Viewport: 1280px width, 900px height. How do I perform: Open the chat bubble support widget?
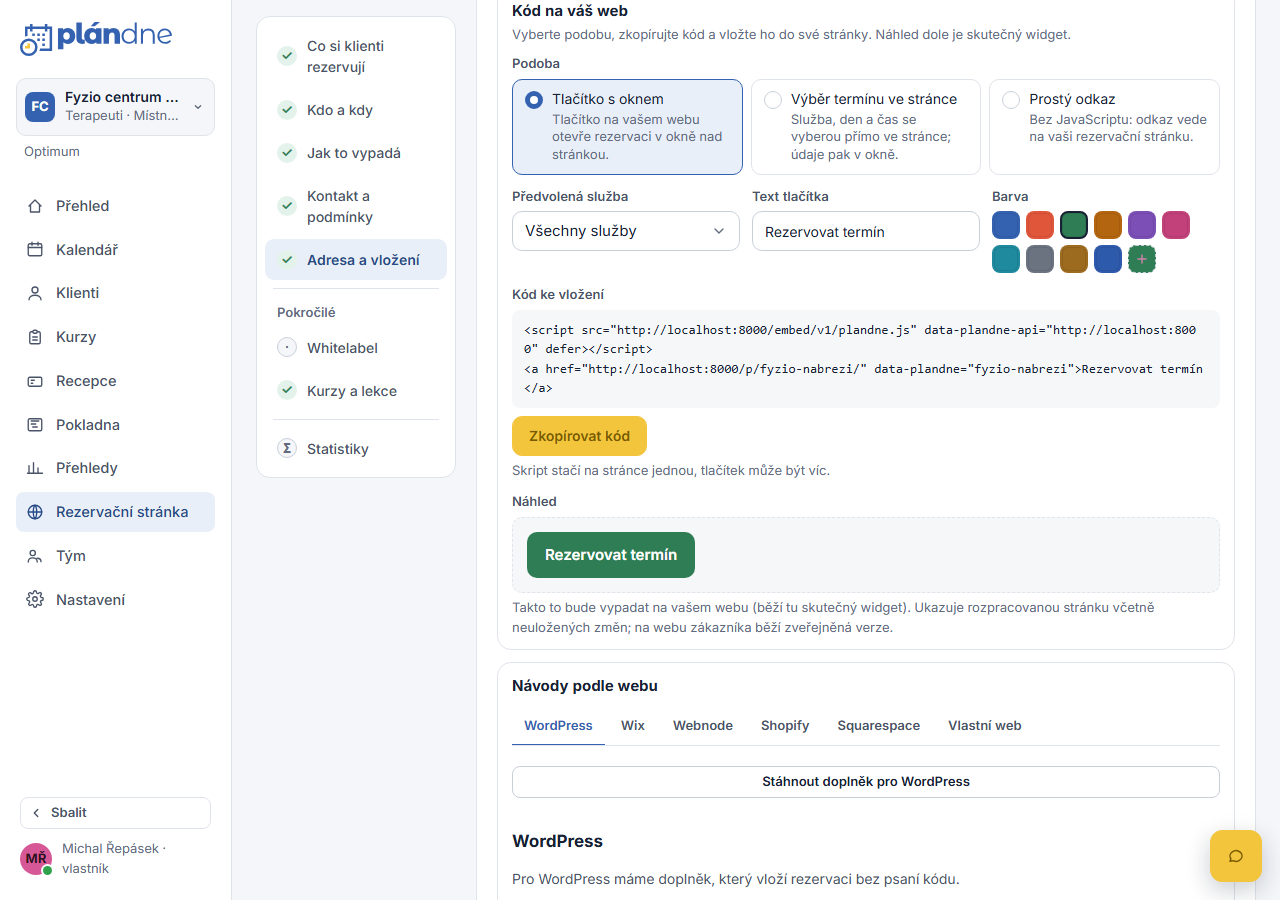pos(1236,856)
